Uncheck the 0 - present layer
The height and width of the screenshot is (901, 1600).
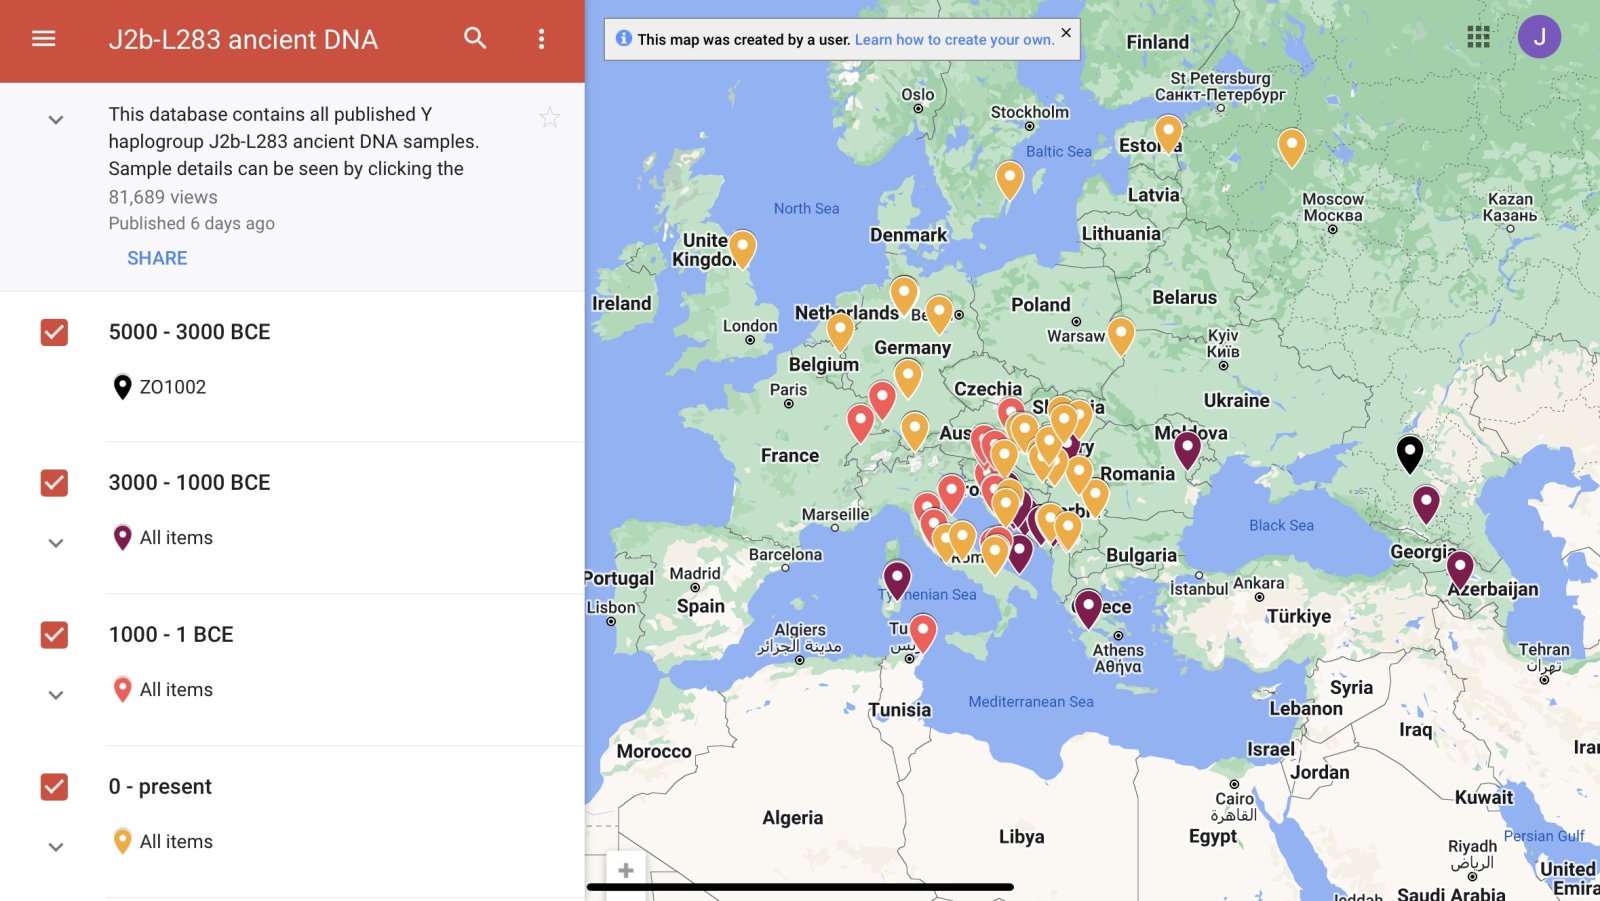[54, 787]
